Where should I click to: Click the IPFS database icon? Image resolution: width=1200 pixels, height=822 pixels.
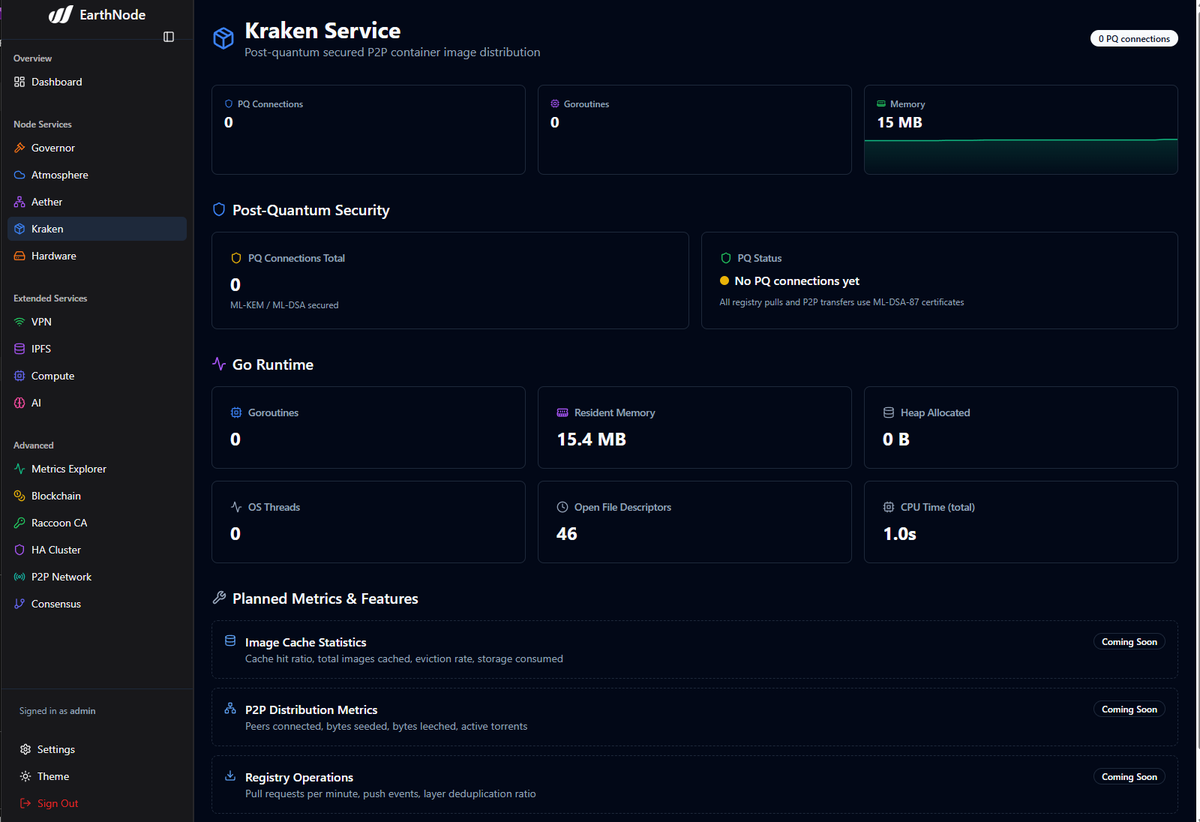[x=20, y=349]
